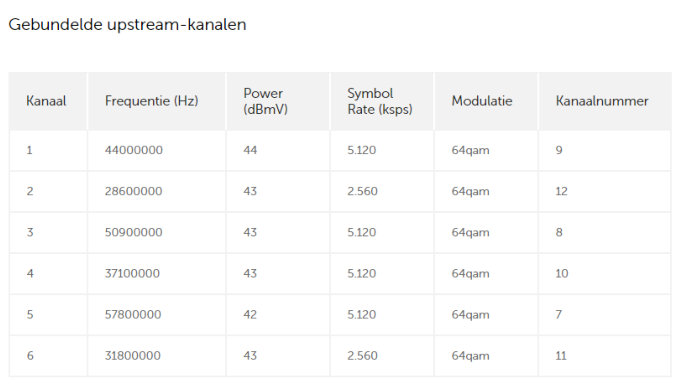Select the Gebundelde upstream-kanalen heading

[x=127, y=24]
